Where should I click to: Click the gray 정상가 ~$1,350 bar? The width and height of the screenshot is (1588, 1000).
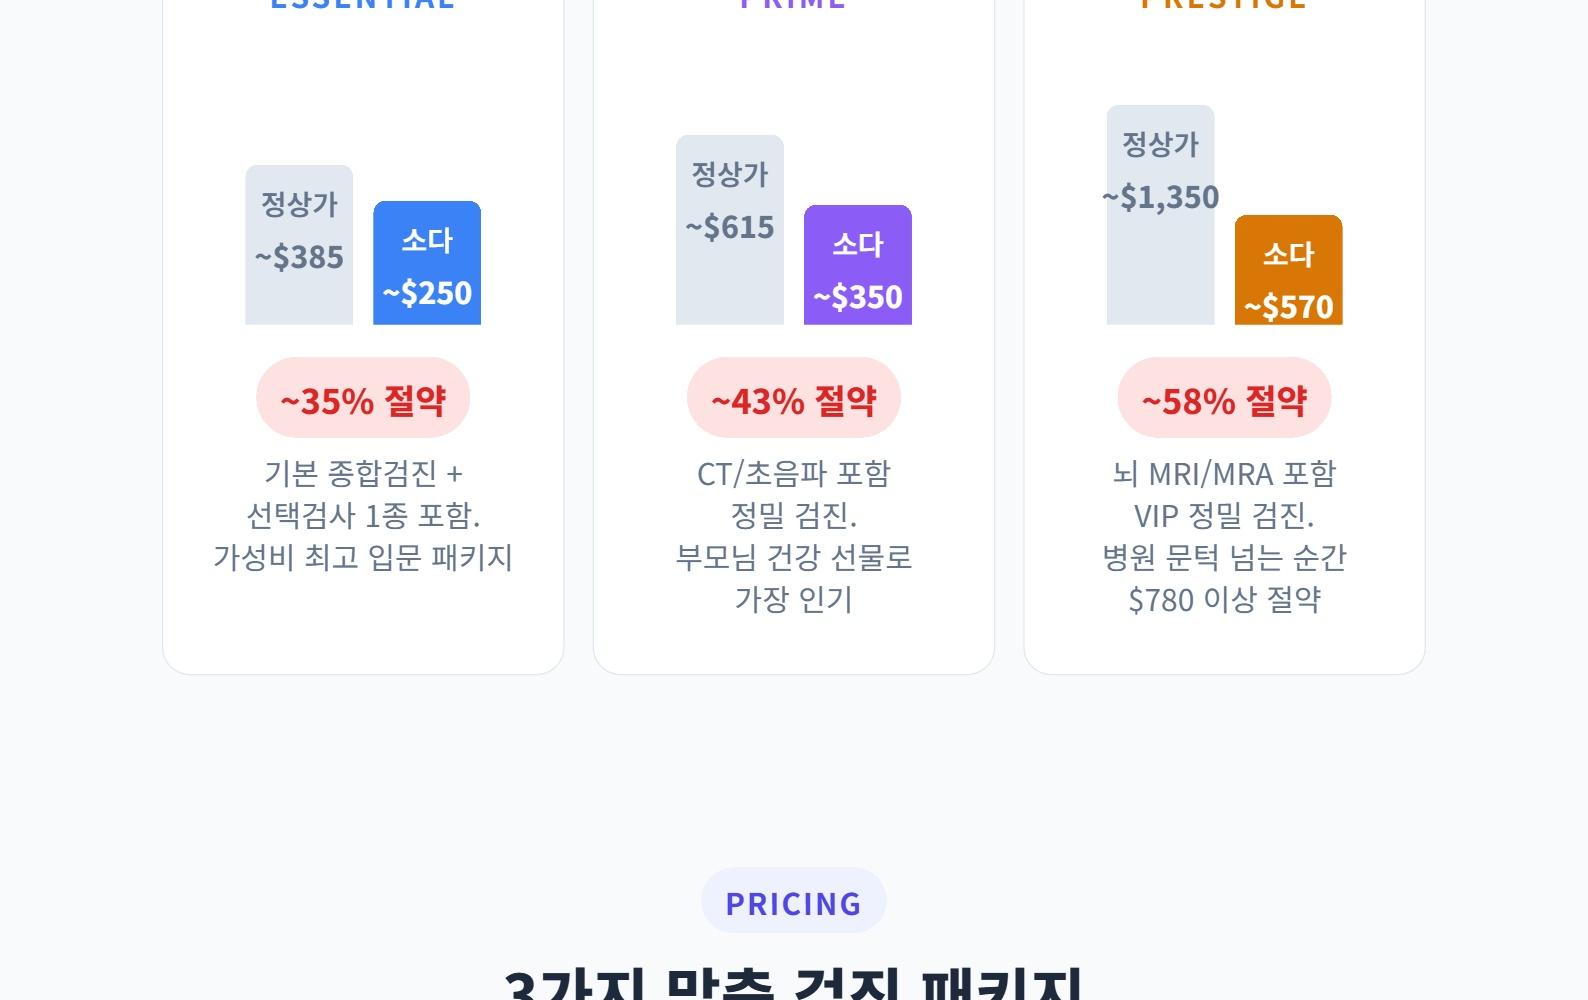(1160, 215)
